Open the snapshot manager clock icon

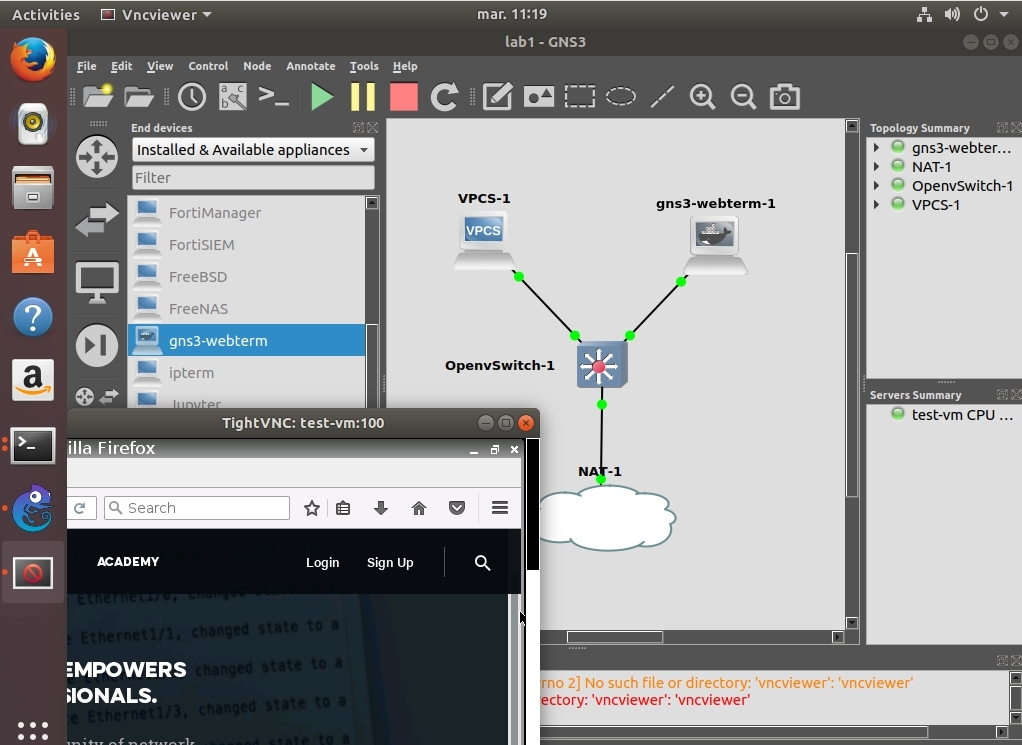coord(192,96)
